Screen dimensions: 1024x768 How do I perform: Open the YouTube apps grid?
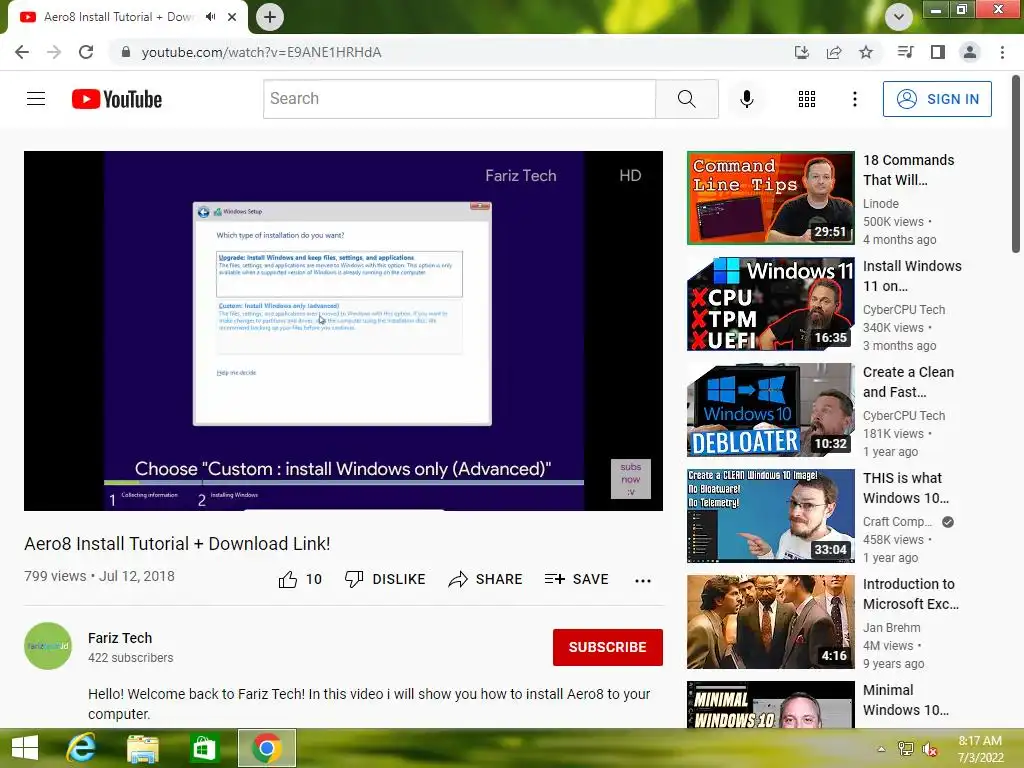tap(807, 99)
